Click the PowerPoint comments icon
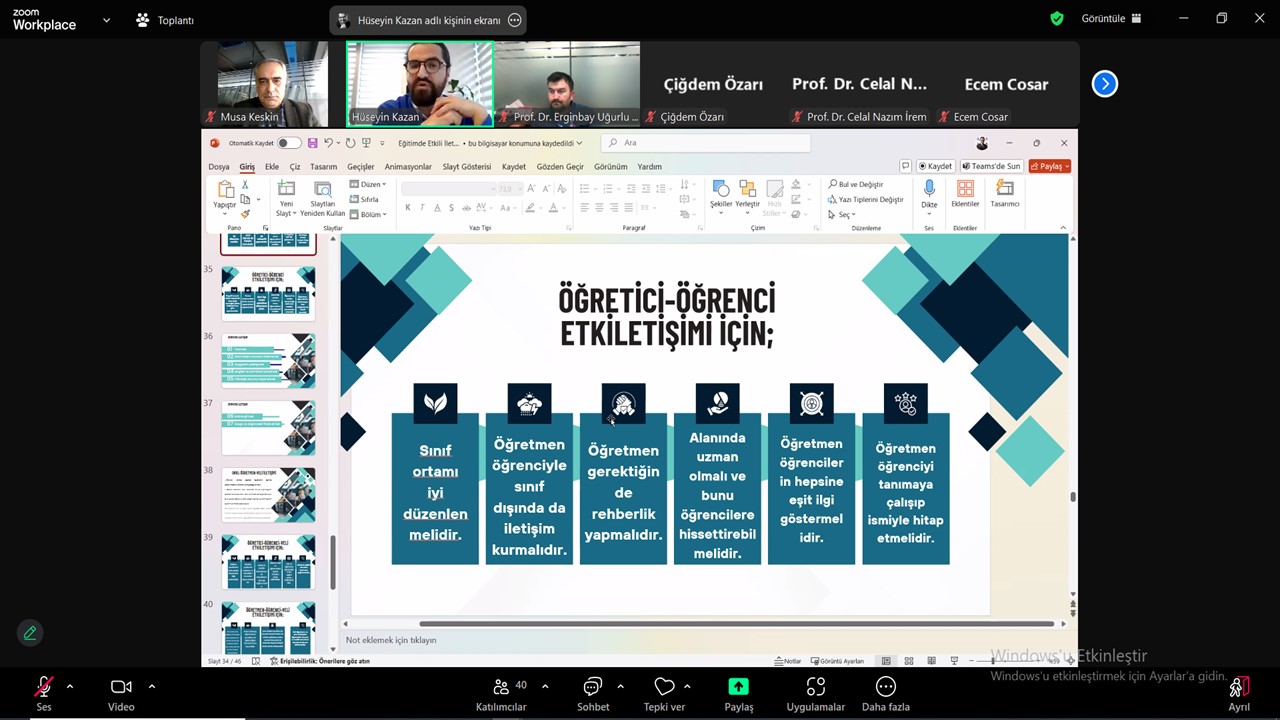 [905, 166]
